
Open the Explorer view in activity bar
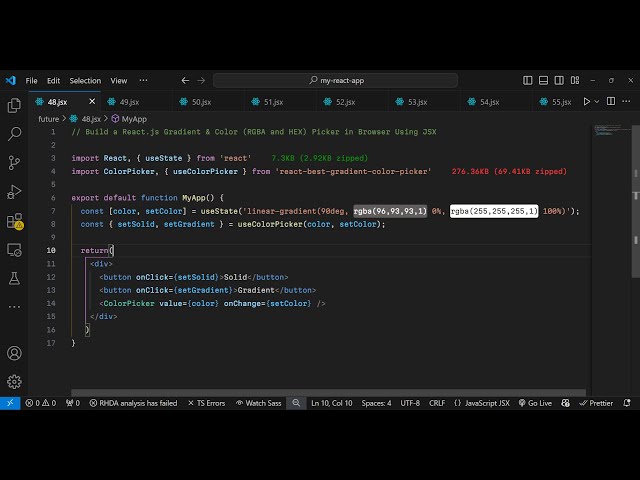click(x=14, y=105)
